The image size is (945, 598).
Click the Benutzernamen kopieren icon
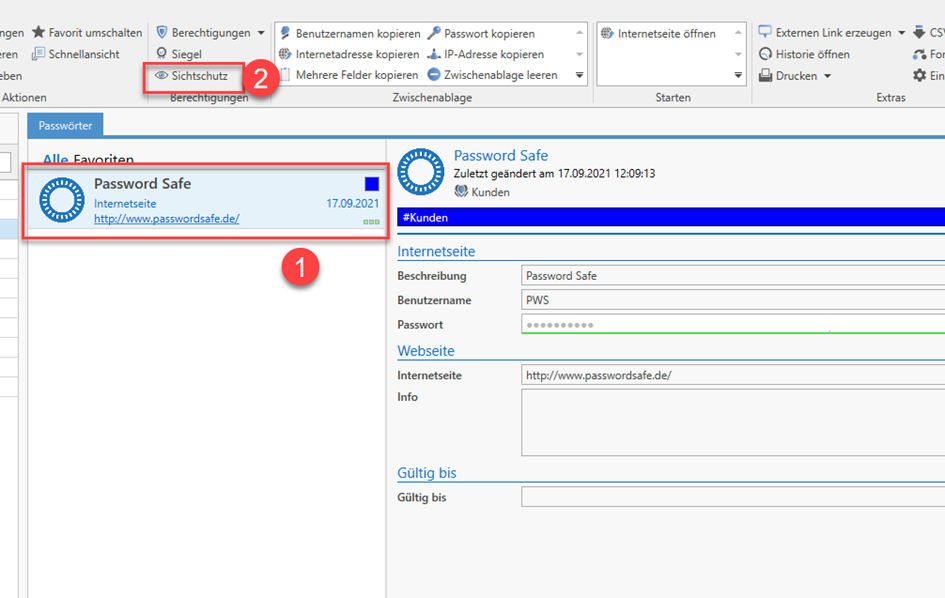(x=286, y=33)
